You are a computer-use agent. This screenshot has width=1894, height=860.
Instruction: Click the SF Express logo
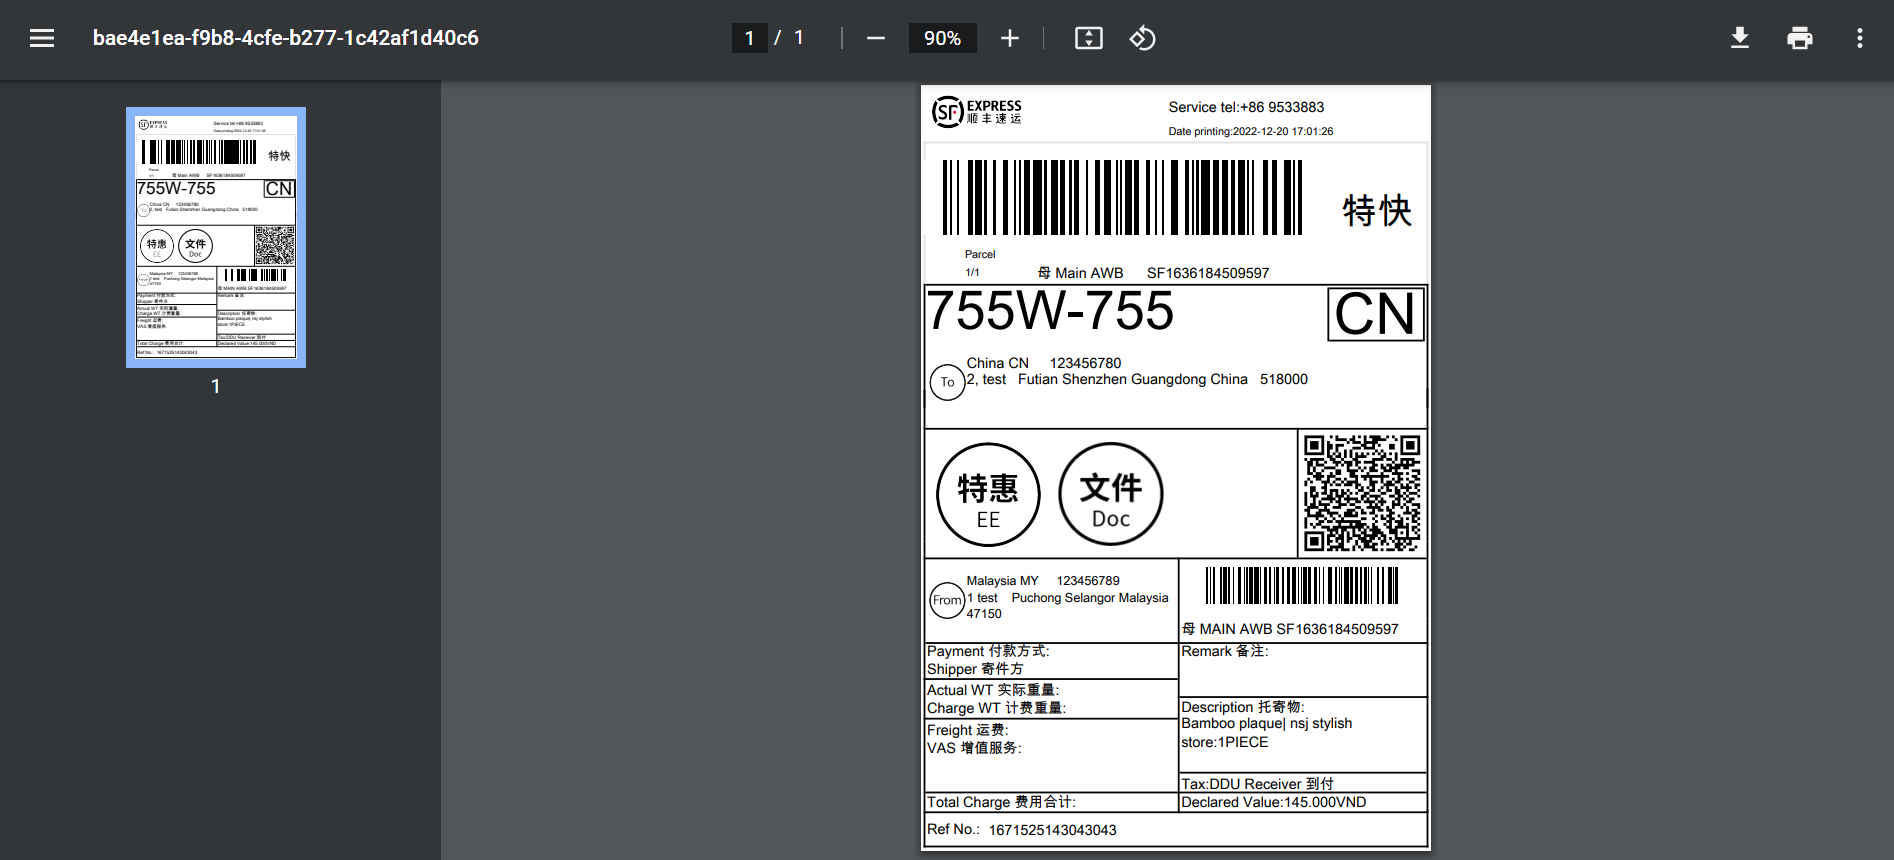point(977,112)
